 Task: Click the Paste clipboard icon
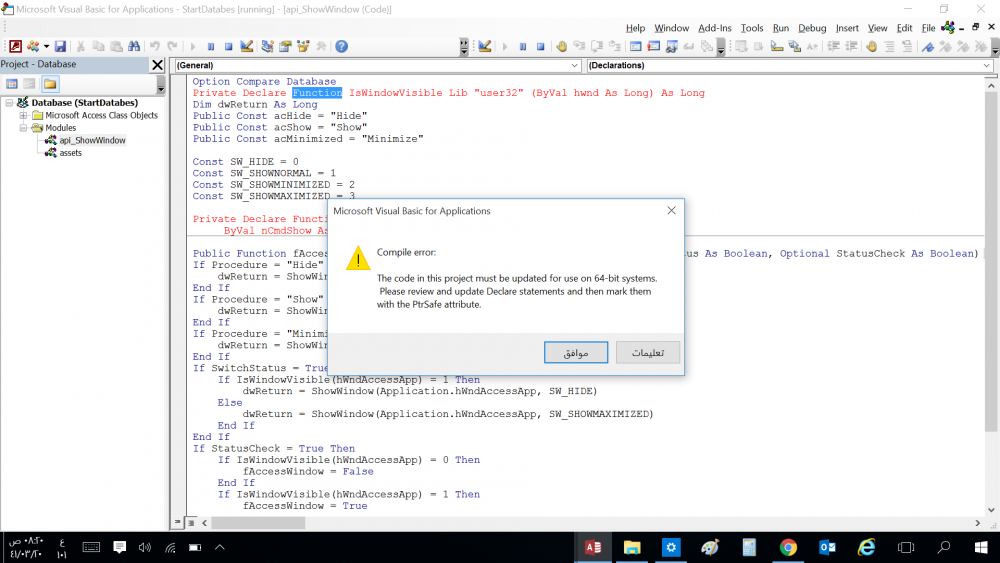click(x=116, y=47)
